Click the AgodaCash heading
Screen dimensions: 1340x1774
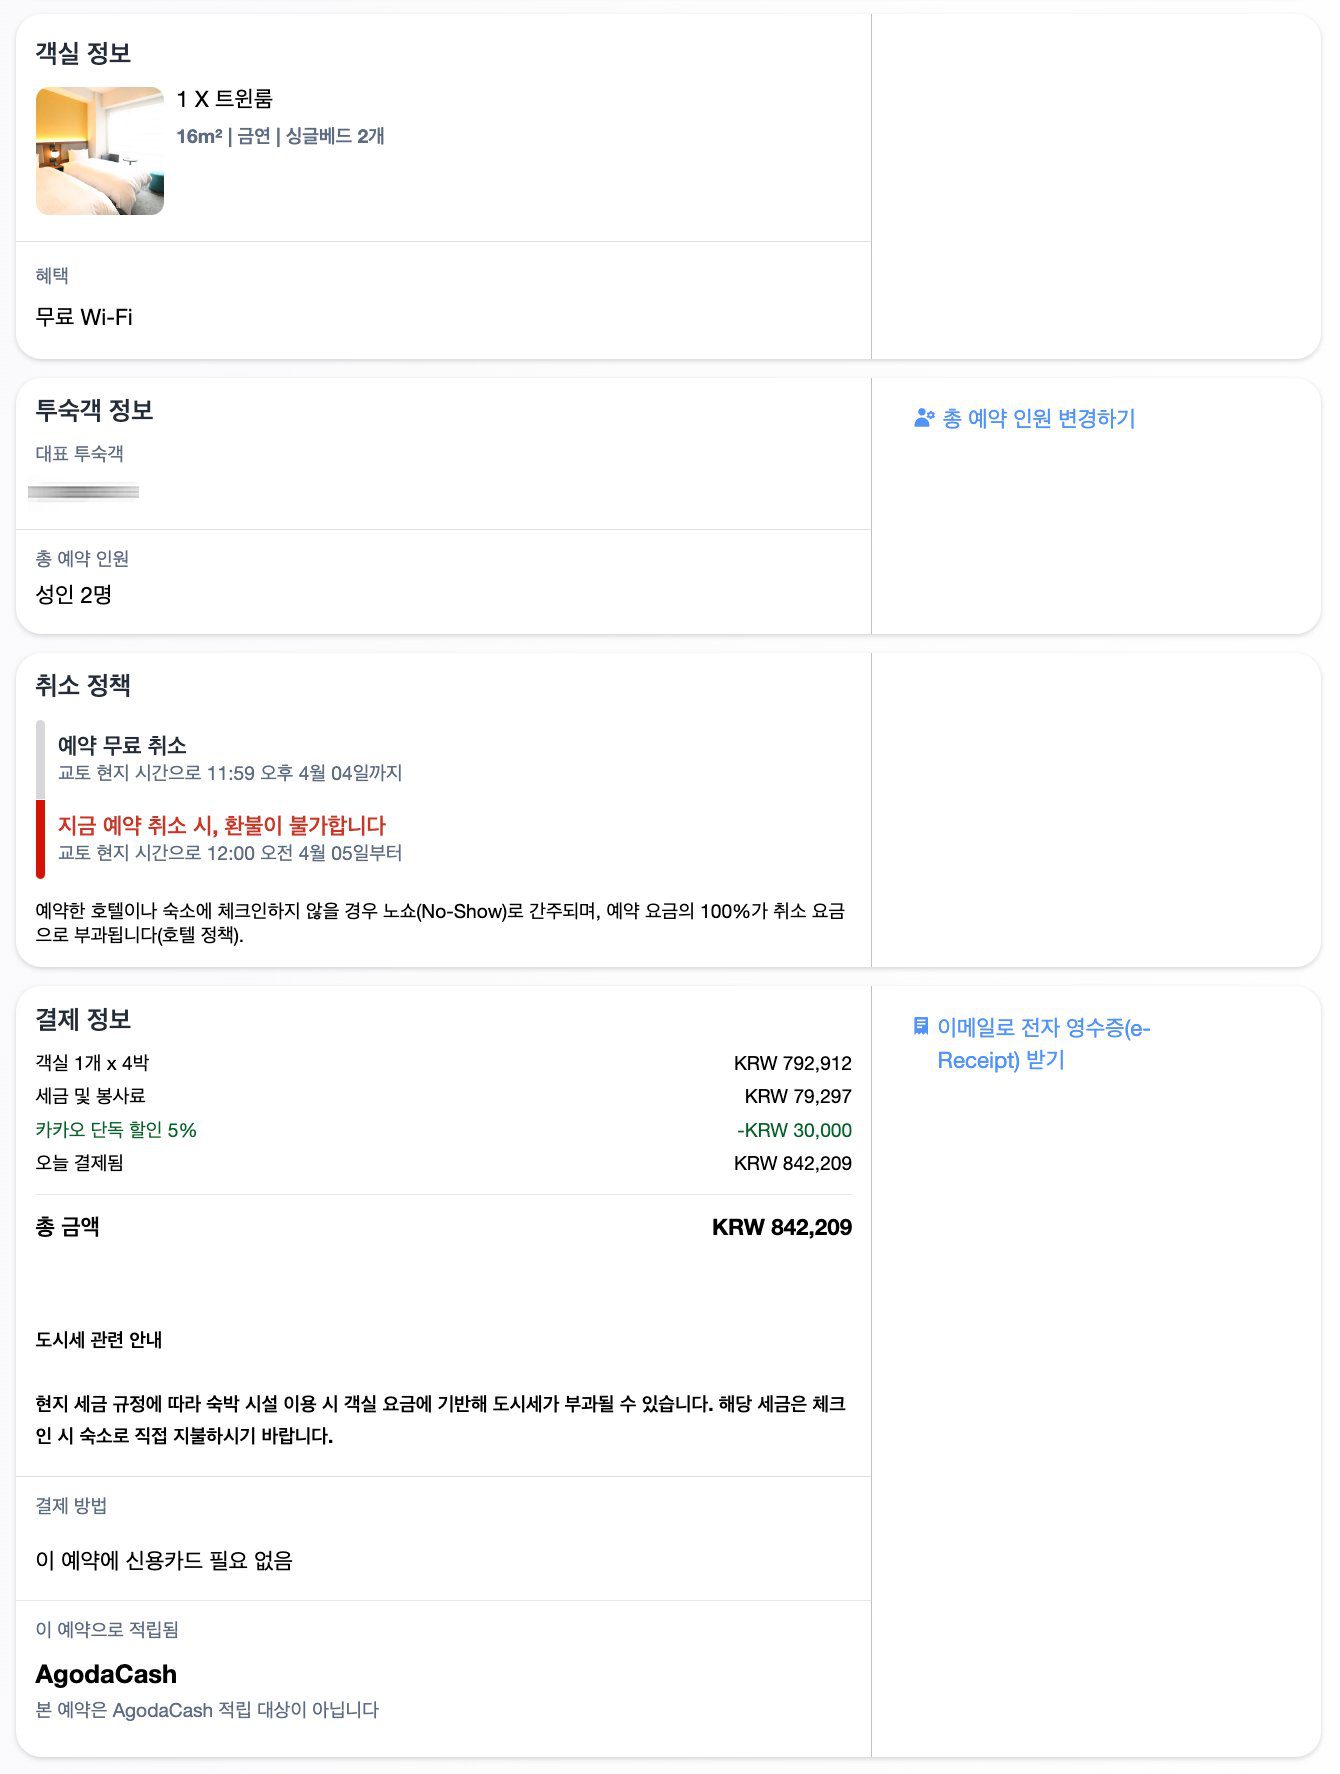(106, 1674)
